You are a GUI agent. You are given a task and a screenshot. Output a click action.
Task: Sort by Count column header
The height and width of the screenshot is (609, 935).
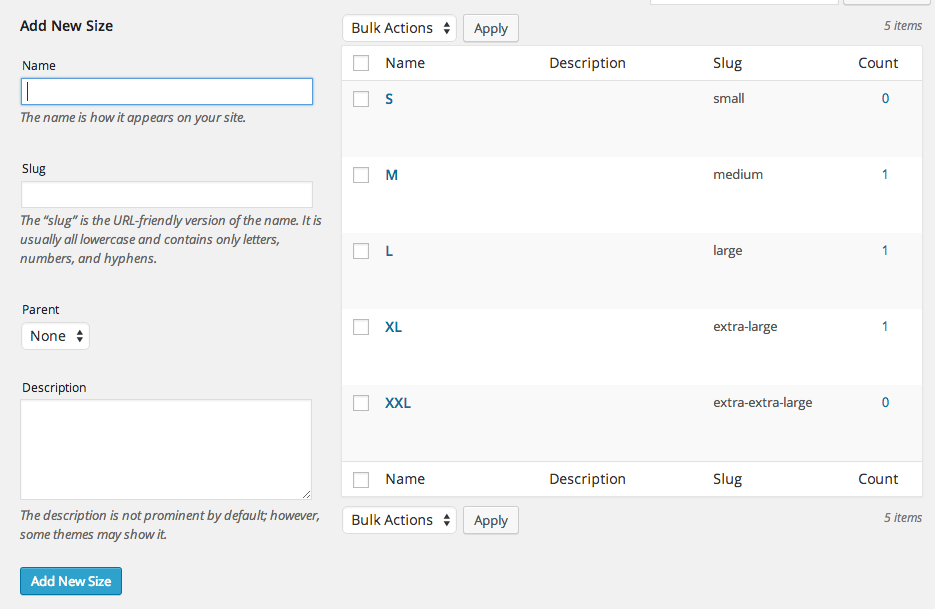(x=878, y=63)
